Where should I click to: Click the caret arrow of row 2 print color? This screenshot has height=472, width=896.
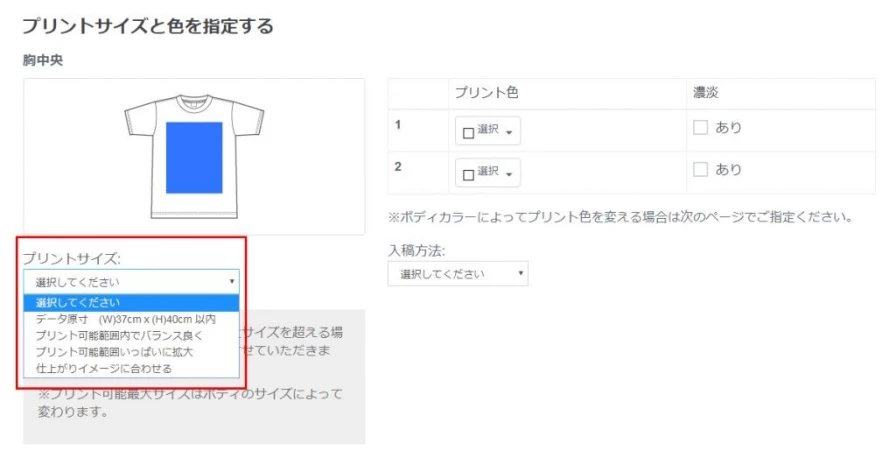pyautogui.click(x=509, y=173)
